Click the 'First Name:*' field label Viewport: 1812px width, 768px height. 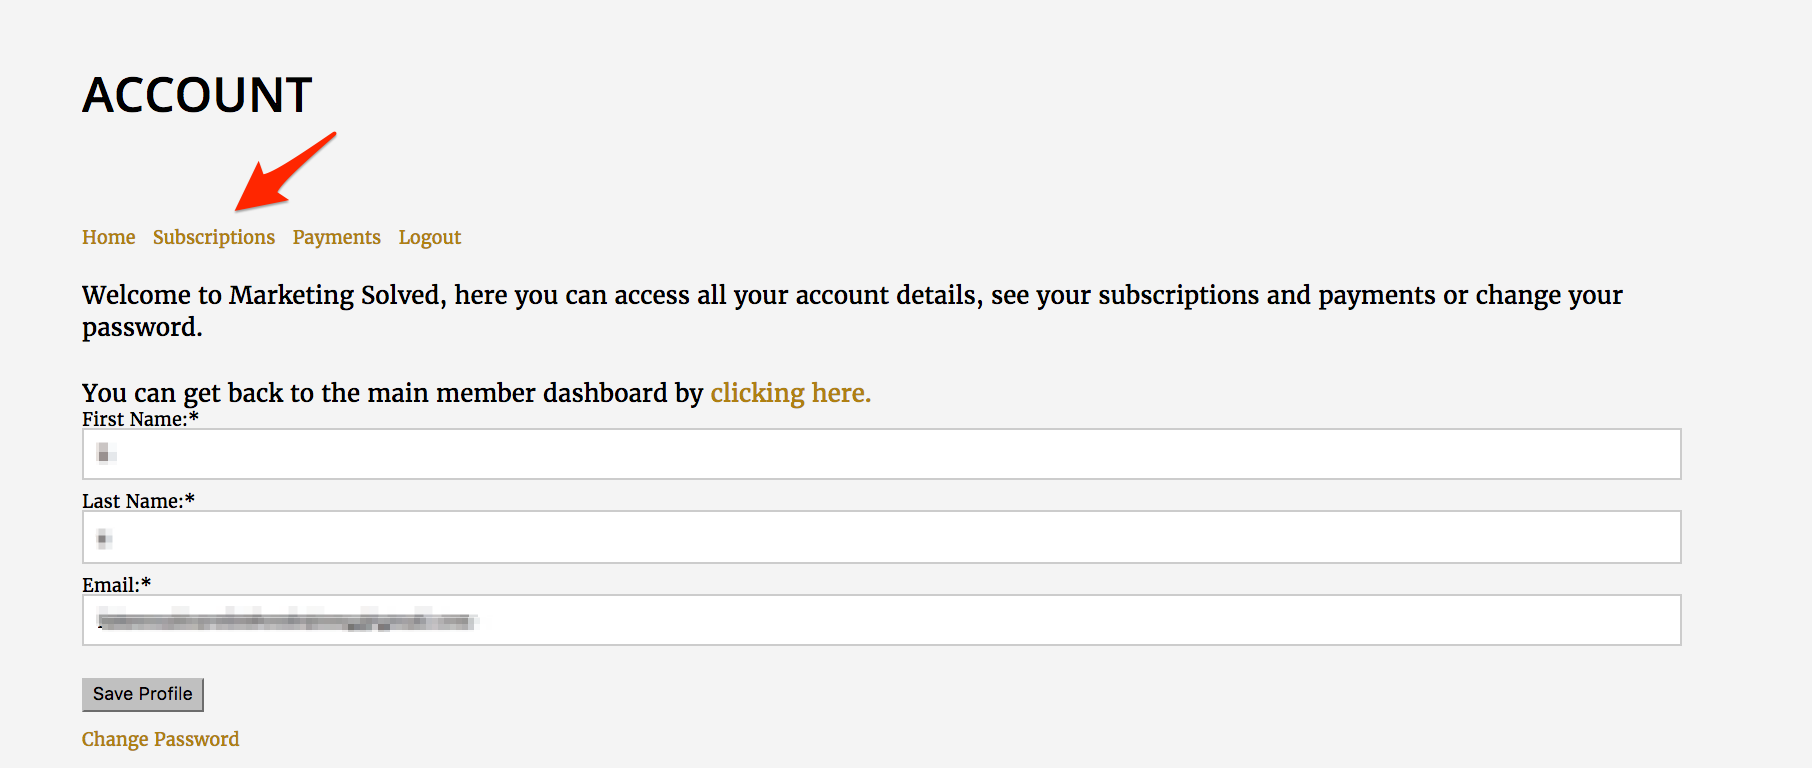140,419
